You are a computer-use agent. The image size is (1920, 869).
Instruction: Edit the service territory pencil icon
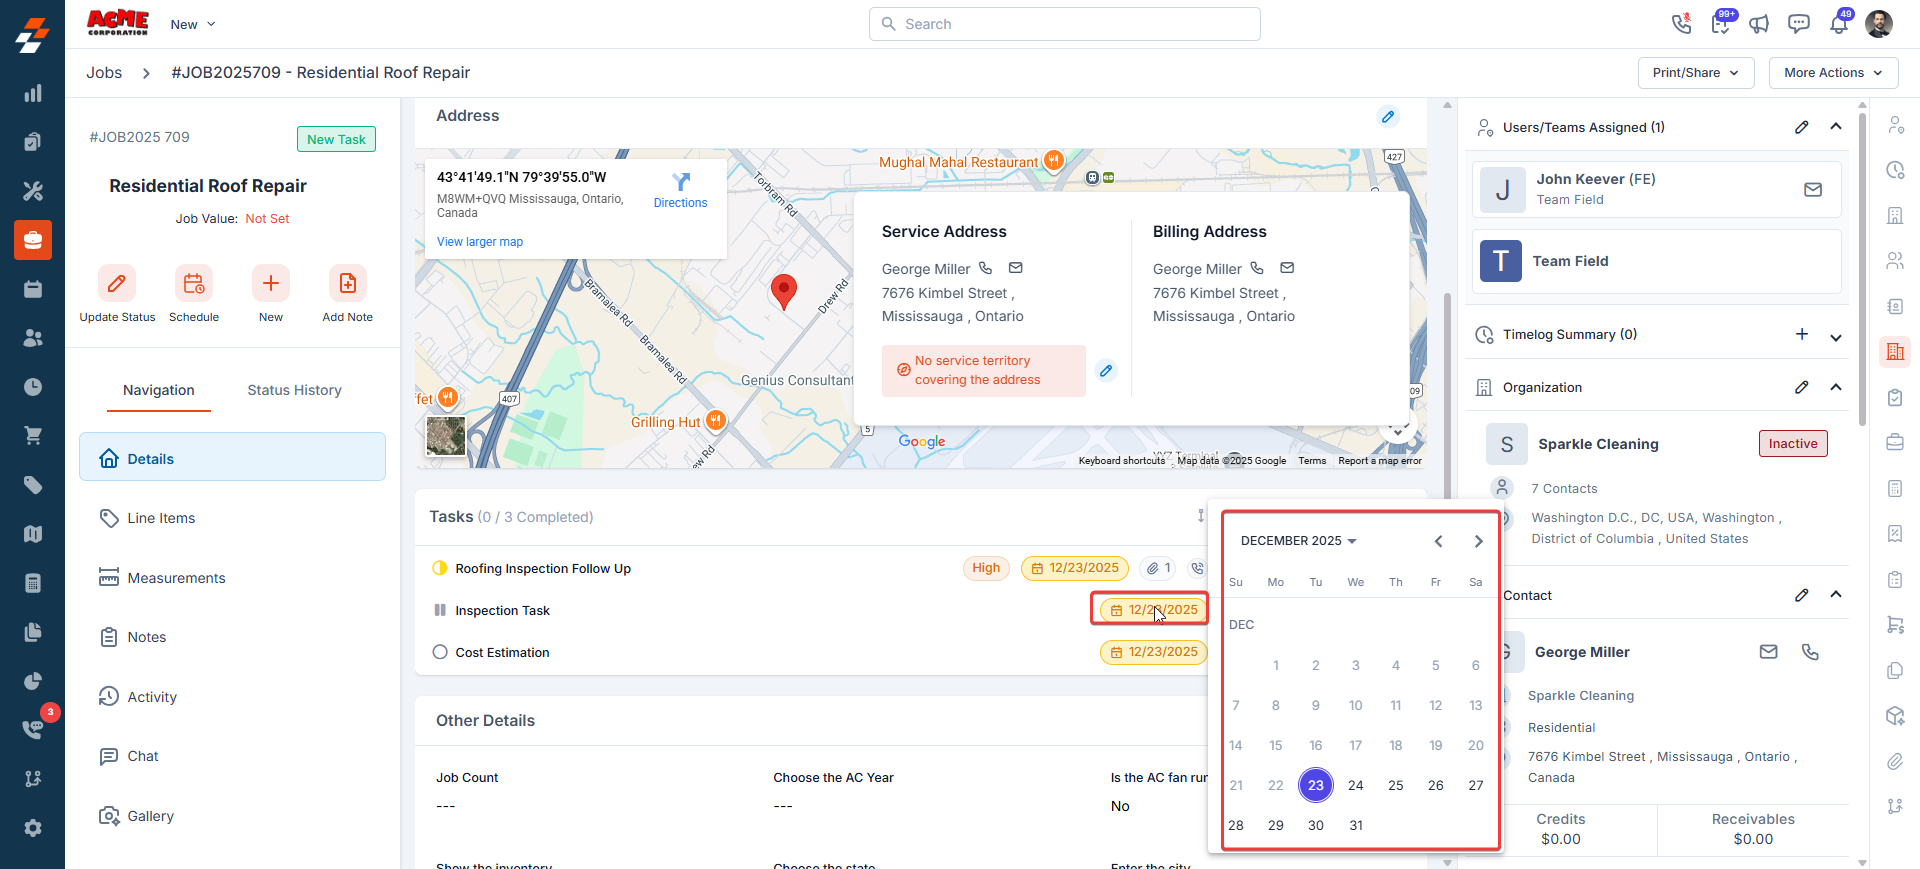click(1106, 371)
